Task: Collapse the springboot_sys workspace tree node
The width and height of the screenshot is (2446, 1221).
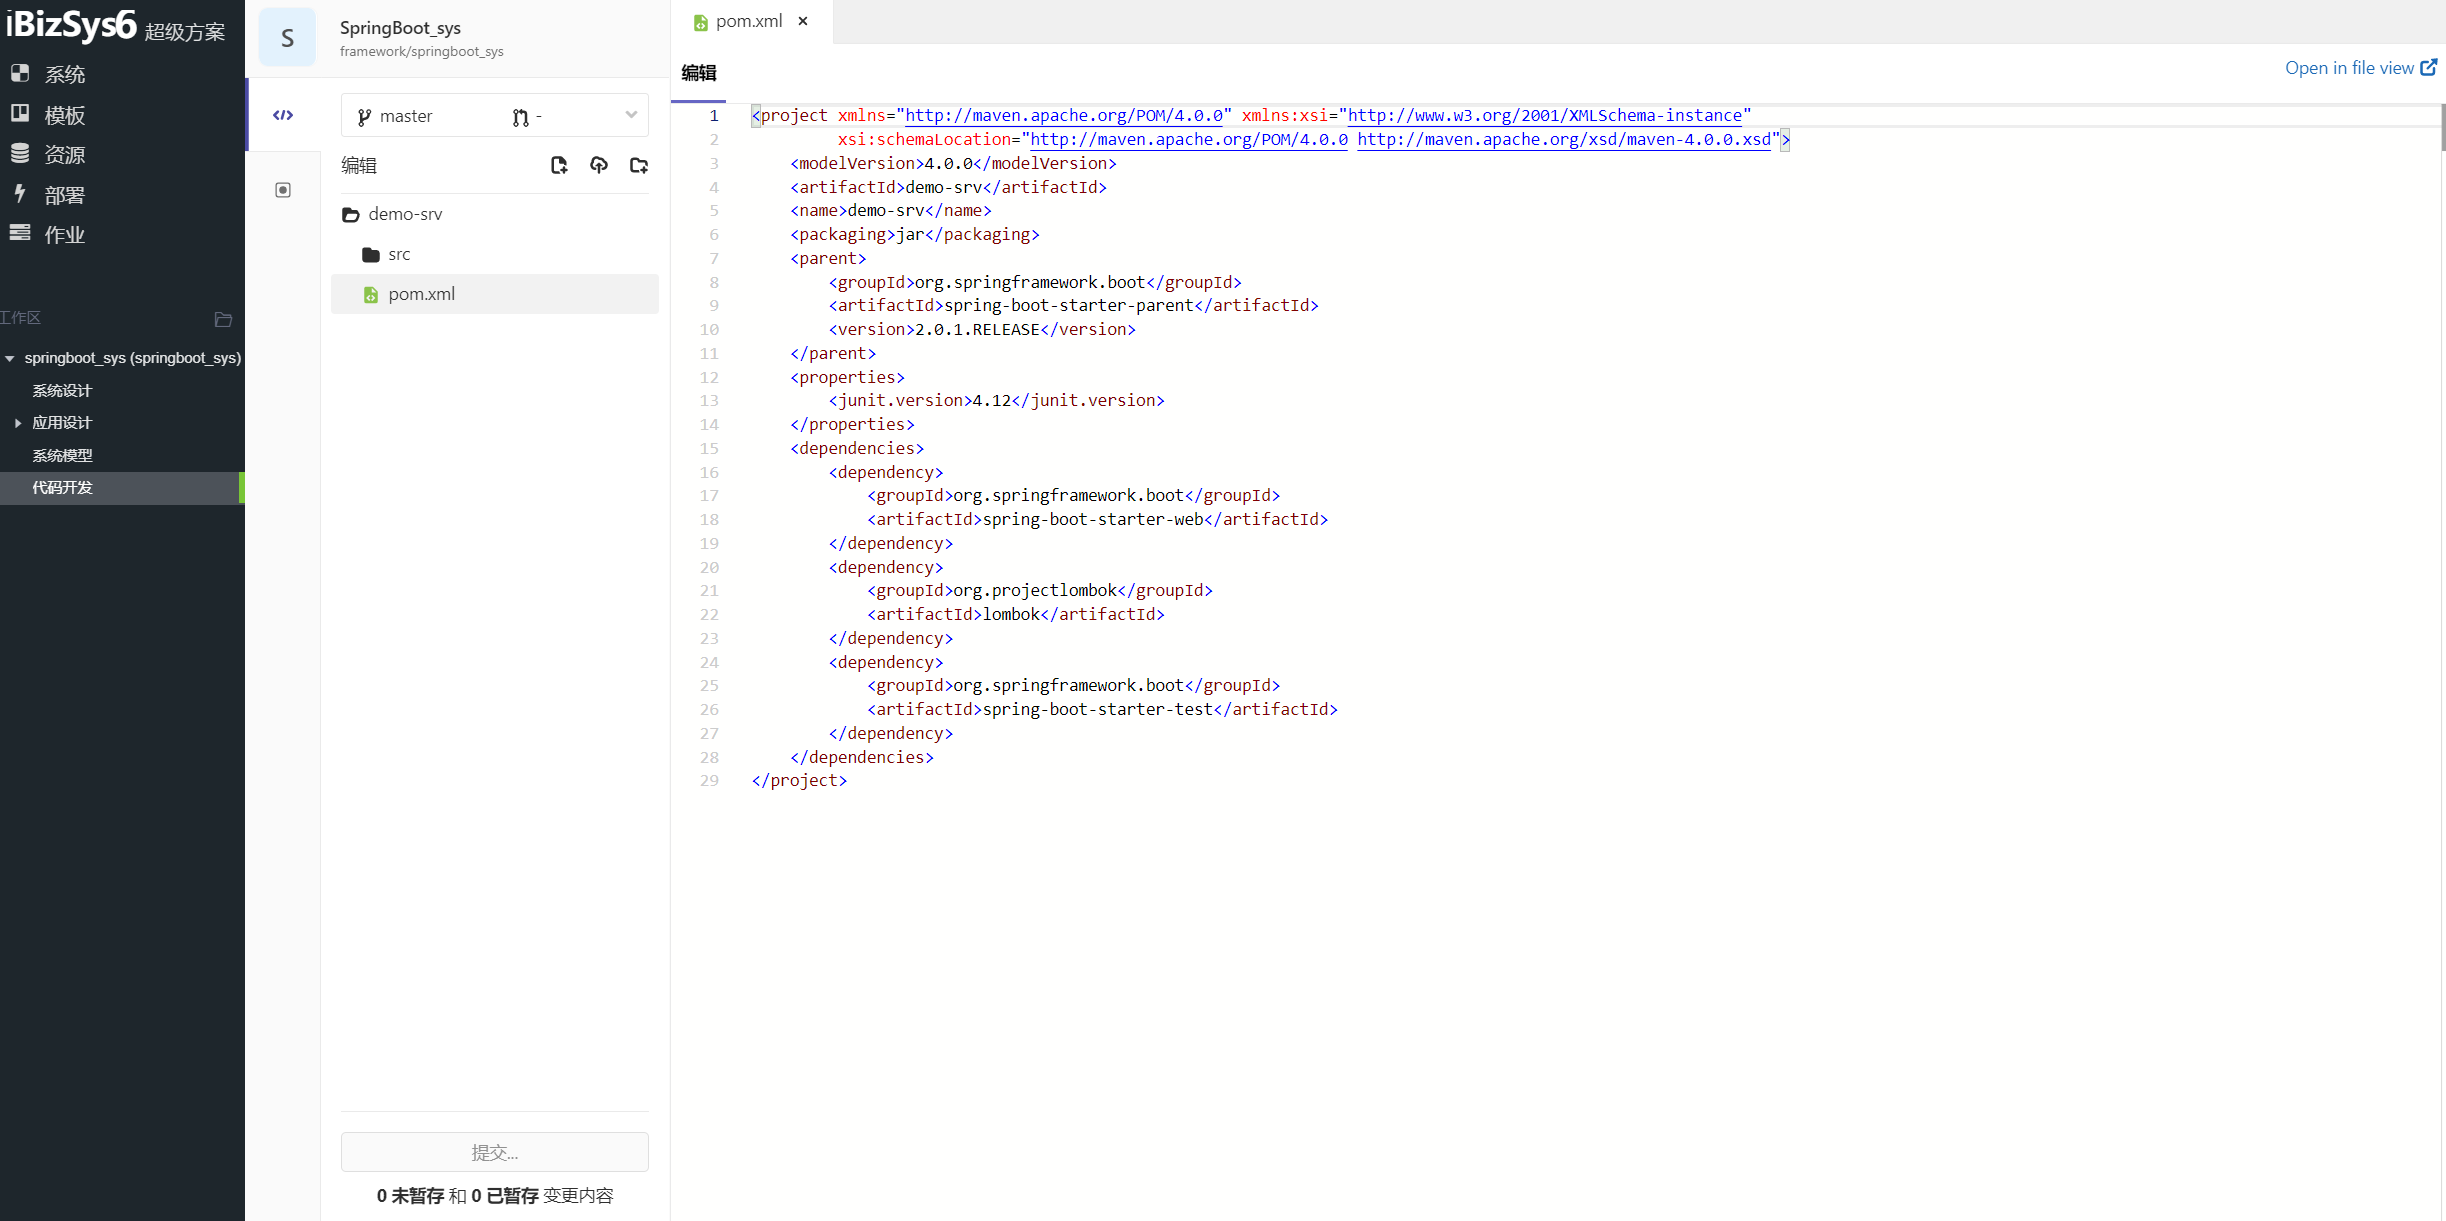Action: (10, 358)
